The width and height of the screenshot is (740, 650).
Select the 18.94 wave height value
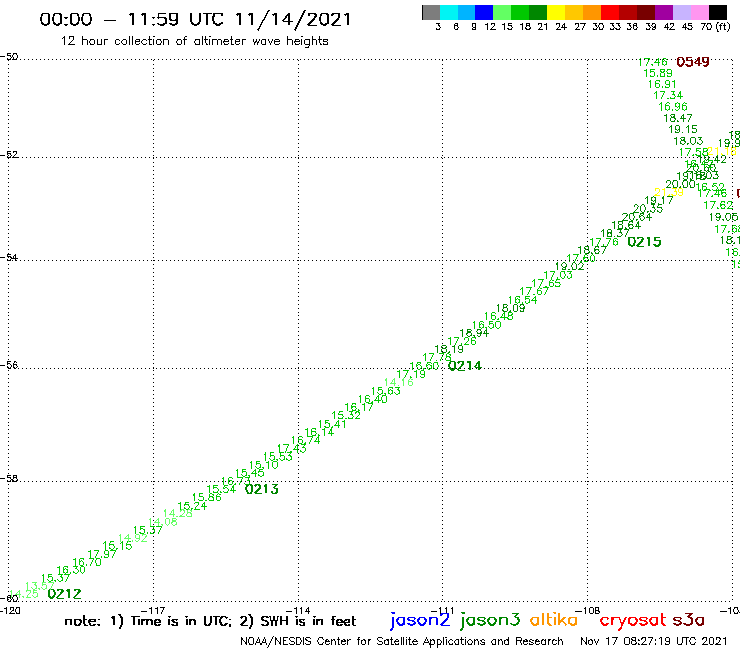[x=474, y=333]
